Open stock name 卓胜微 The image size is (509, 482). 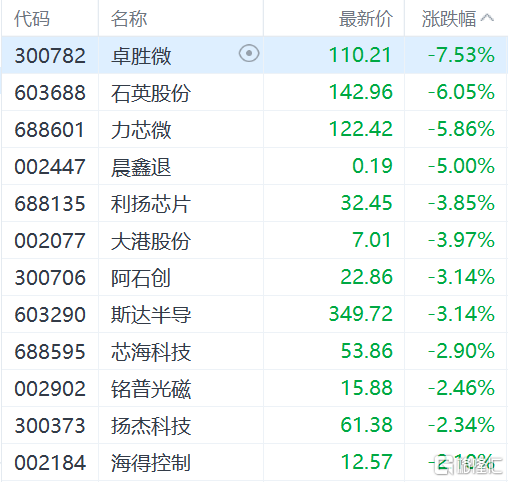click(x=141, y=56)
